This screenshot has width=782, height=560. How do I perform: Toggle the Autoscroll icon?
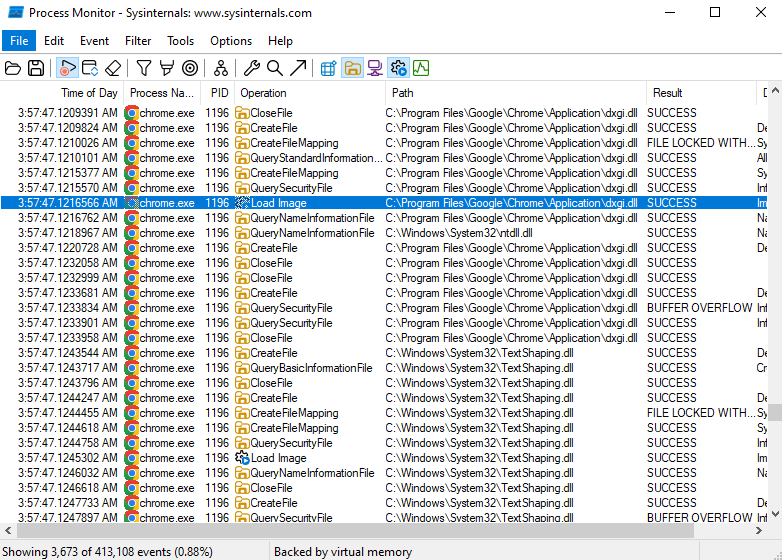(90, 68)
